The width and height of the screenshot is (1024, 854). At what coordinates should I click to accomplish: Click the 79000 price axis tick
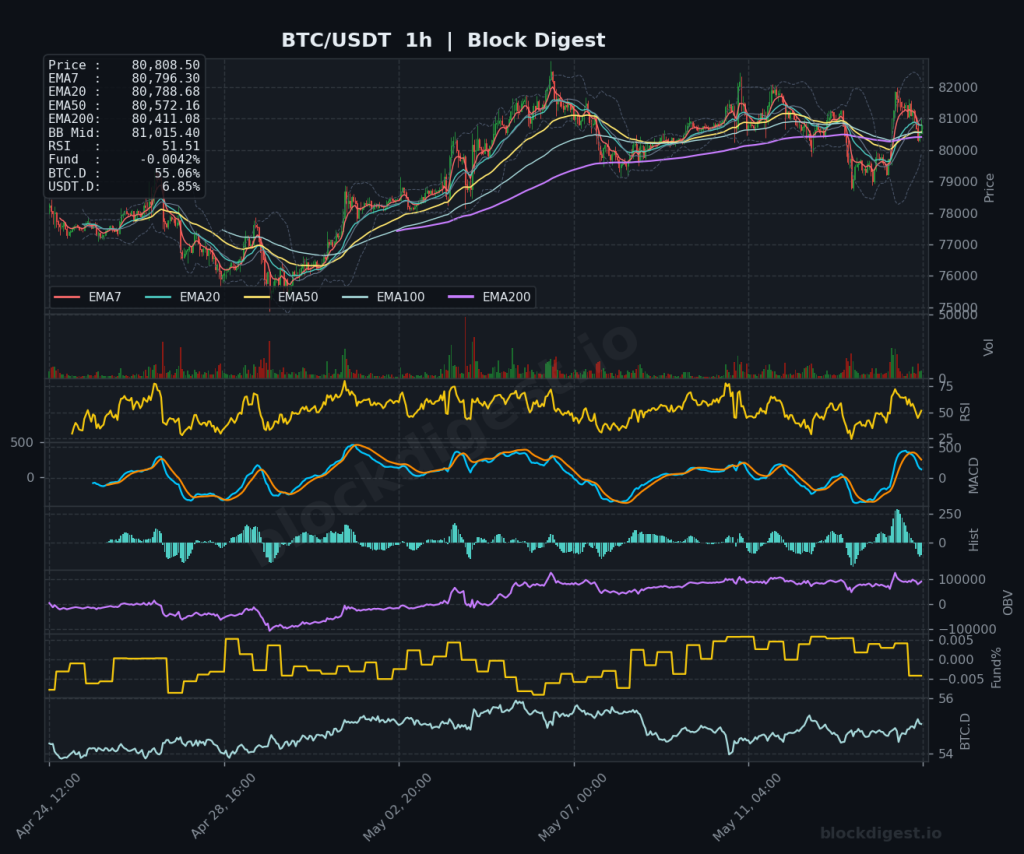coord(957,182)
